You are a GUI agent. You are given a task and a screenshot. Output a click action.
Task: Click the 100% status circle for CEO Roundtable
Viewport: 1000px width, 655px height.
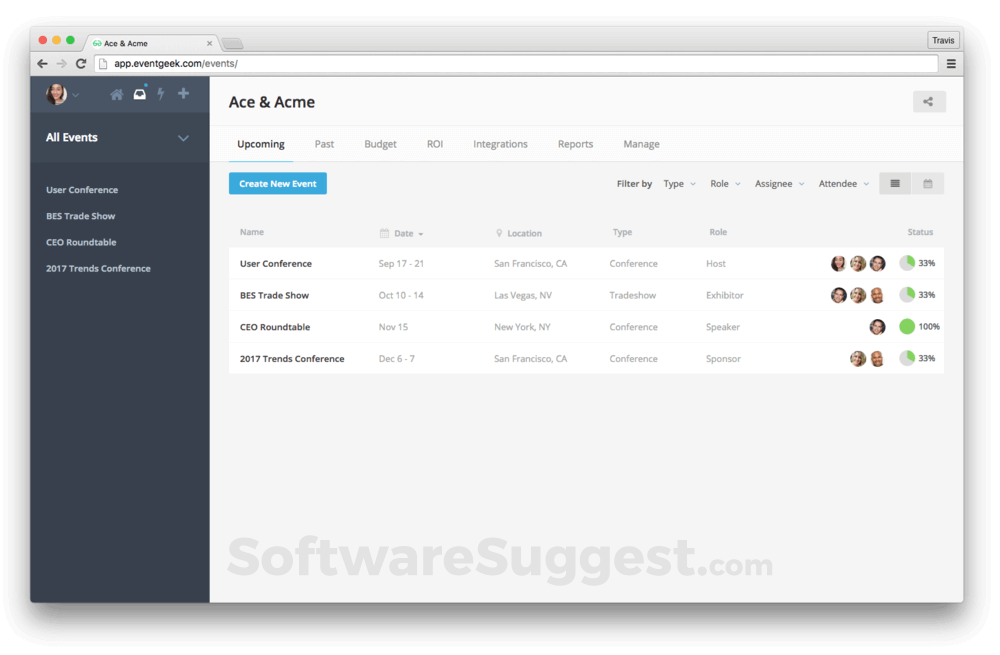[906, 326]
